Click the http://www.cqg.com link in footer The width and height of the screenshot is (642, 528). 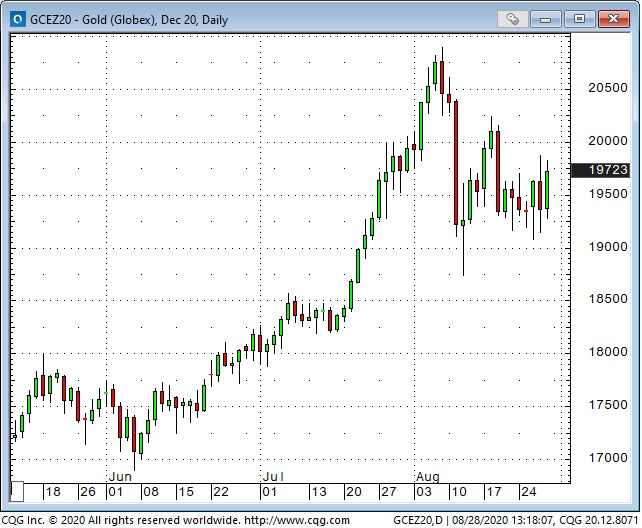click(x=297, y=520)
